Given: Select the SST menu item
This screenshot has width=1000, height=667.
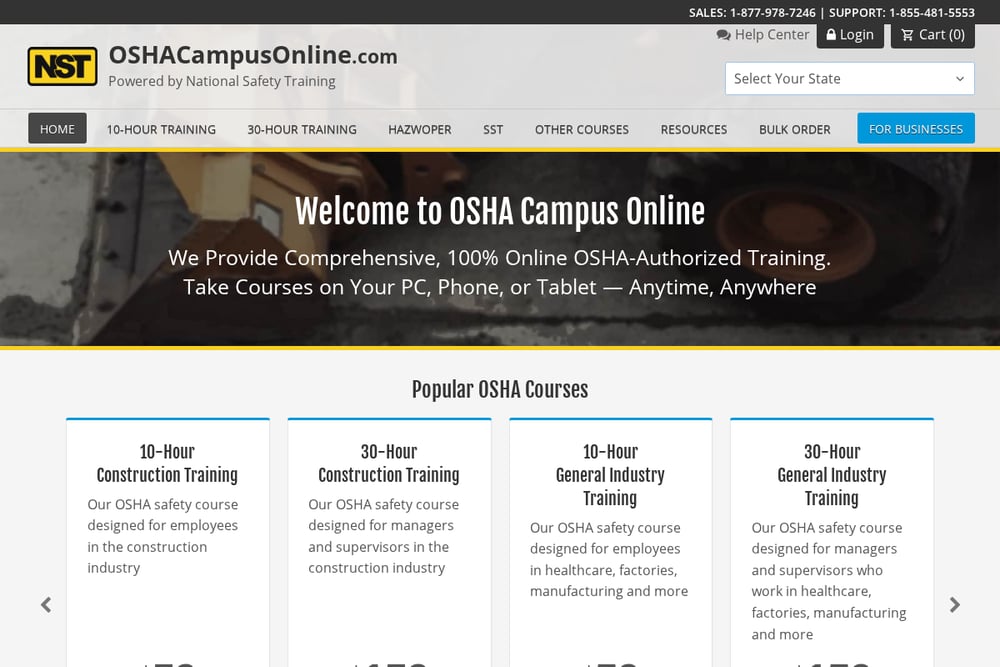Looking at the screenshot, I should point(493,129).
